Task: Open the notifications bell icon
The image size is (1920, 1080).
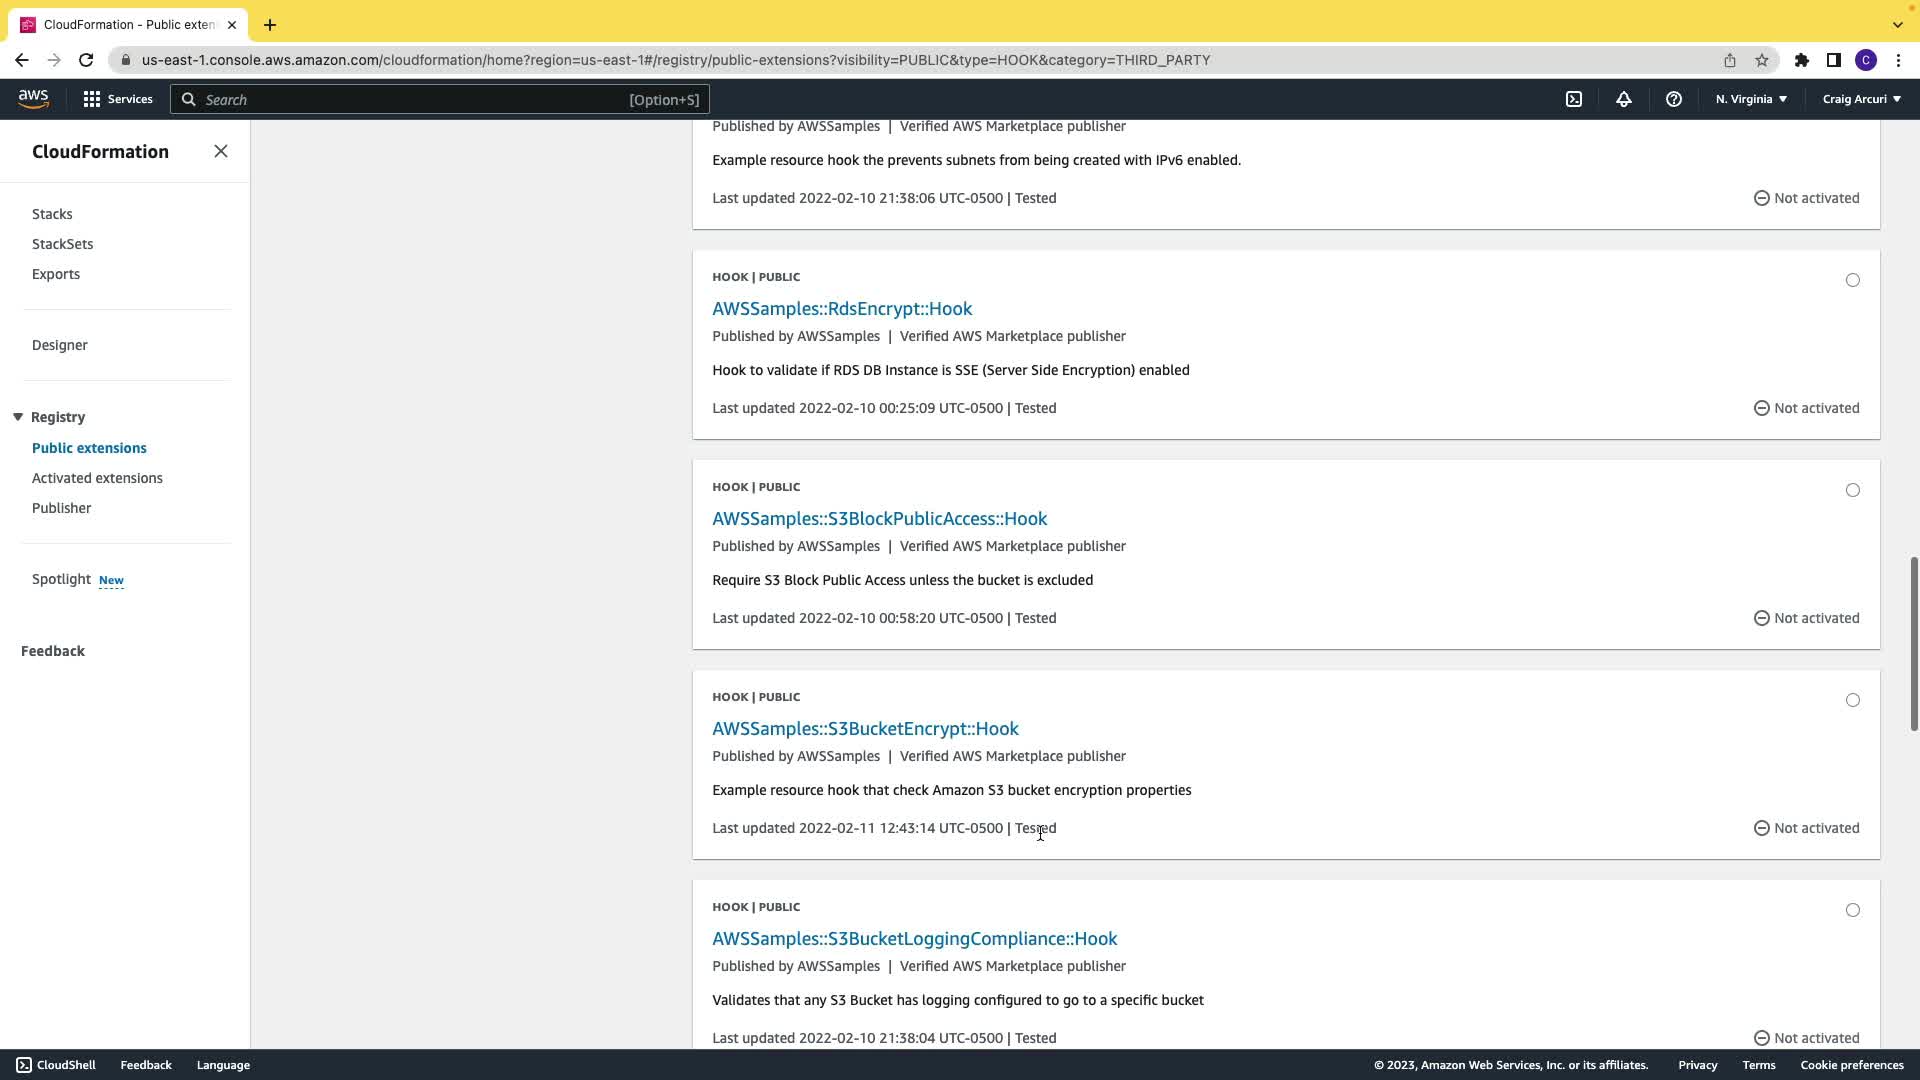Action: (x=1624, y=99)
